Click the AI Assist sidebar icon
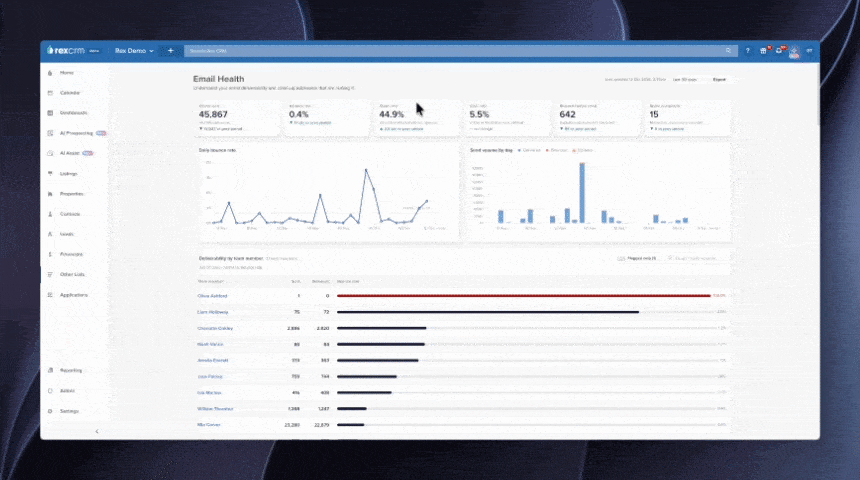The image size is (860, 480). [x=50, y=153]
